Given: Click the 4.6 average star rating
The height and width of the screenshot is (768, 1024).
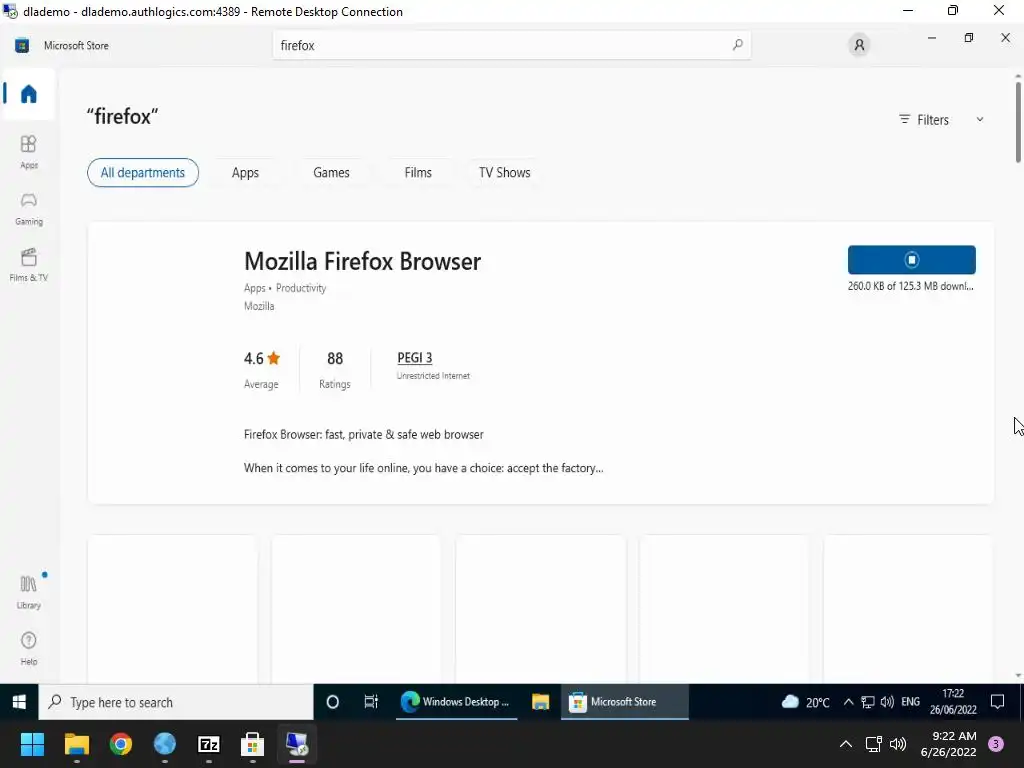Looking at the screenshot, I should (x=262, y=359).
